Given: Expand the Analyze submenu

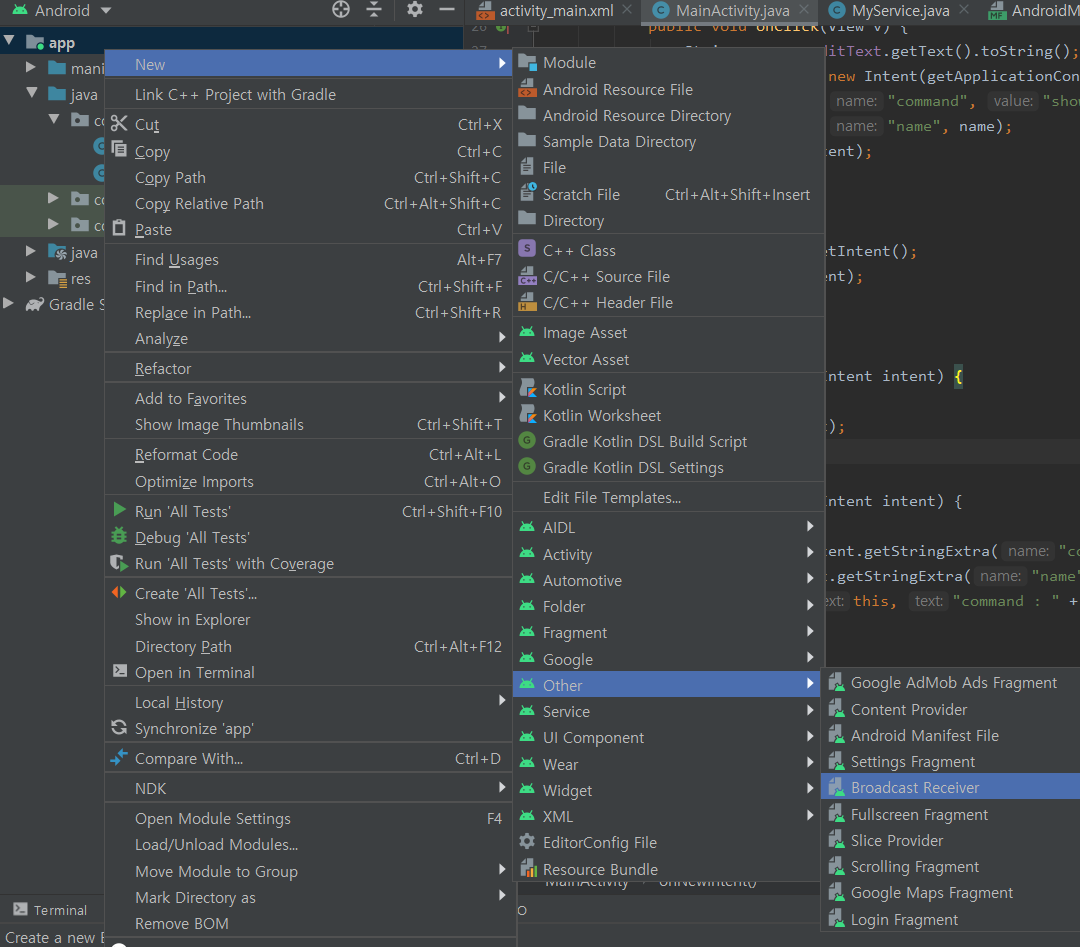Looking at the screenshot, I should pyautogui.click(x=309, y=338).
